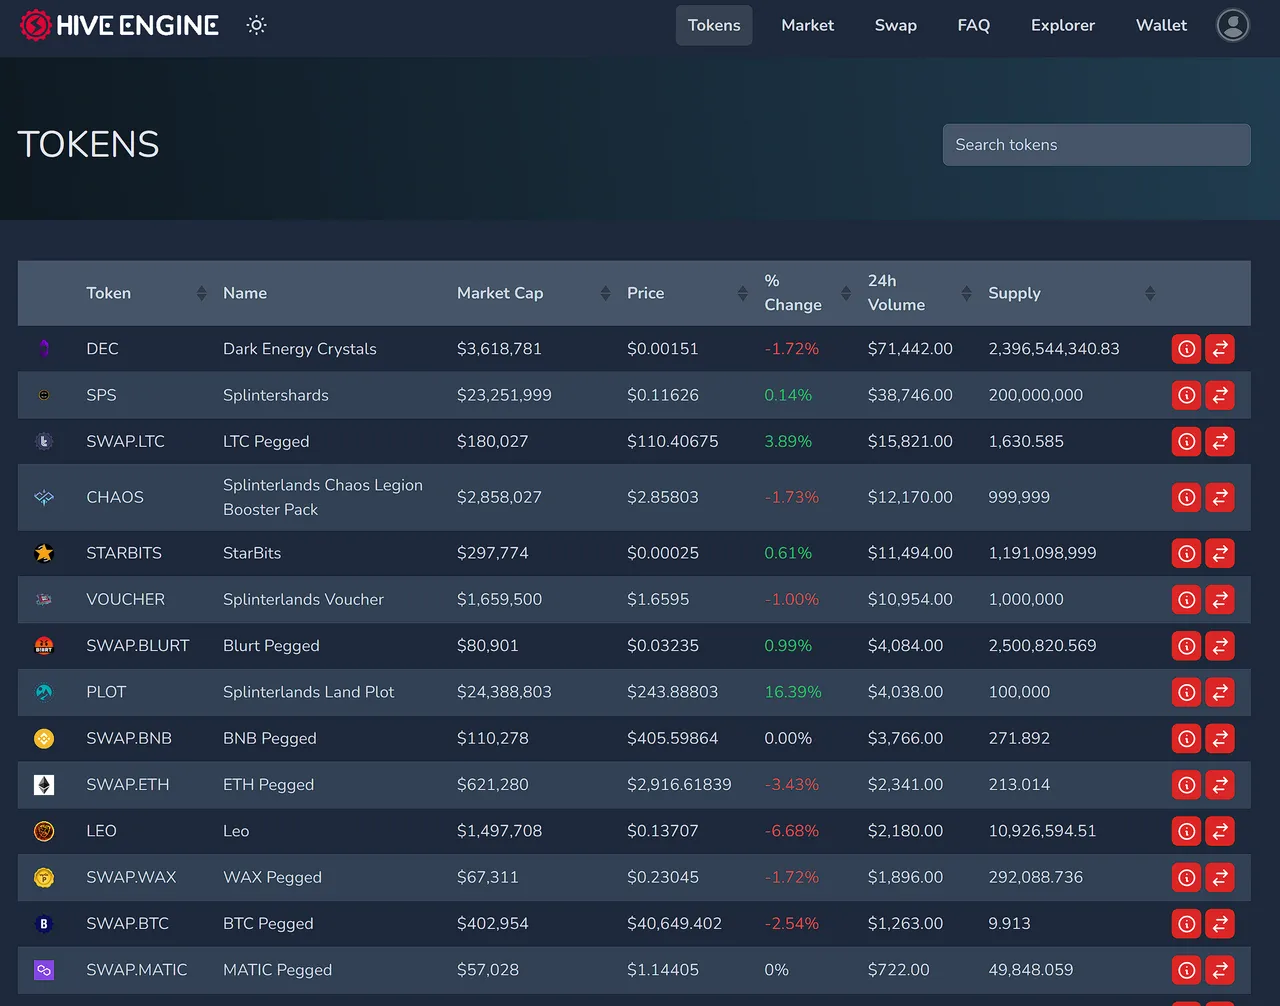This screenshot has width=1280, height=1006.
Task: View info for SWAP.LTC
Action: coord(1186,441)
